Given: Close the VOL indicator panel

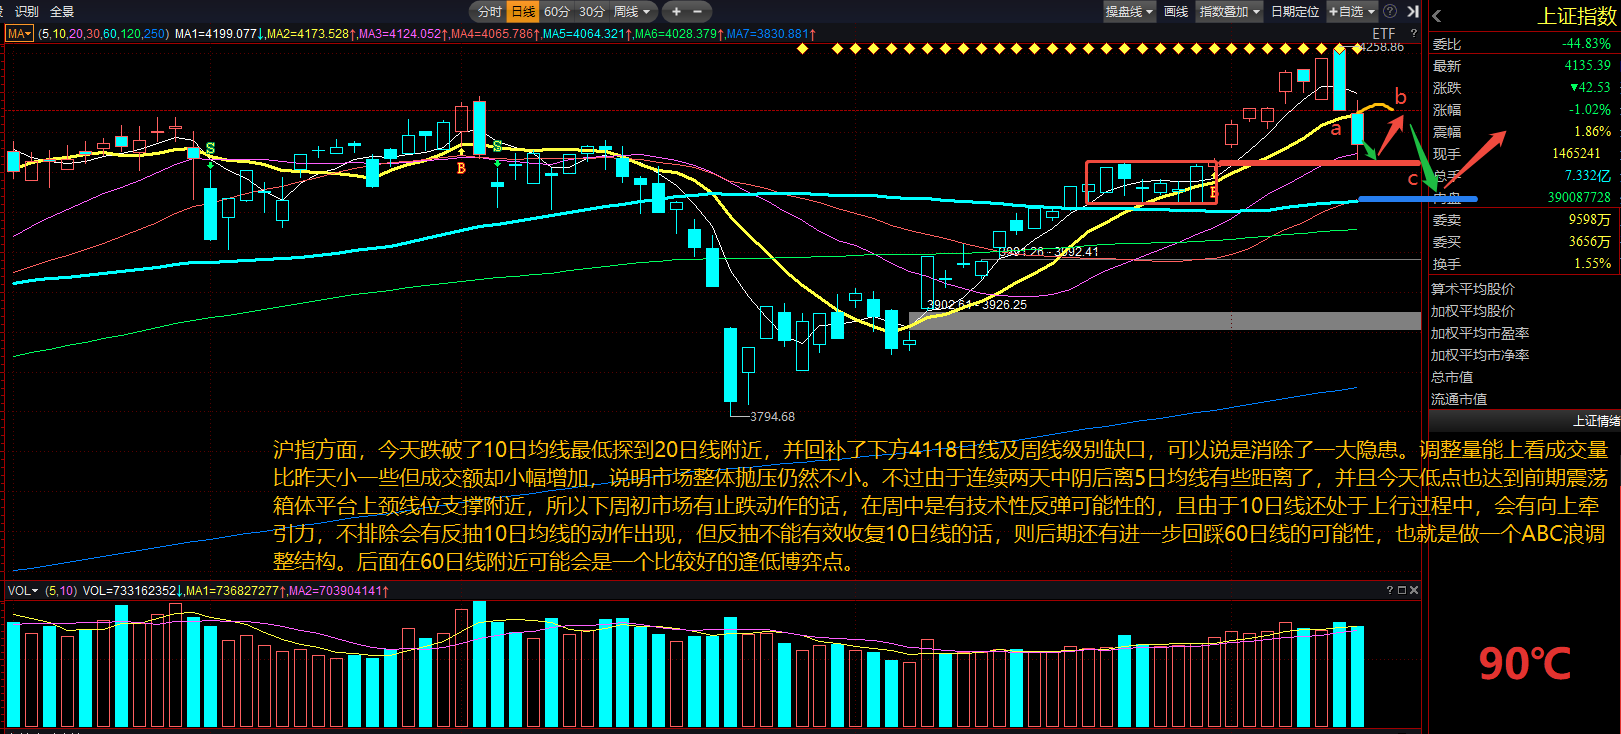Looking at the screenshot, I should pos(1414,590).
